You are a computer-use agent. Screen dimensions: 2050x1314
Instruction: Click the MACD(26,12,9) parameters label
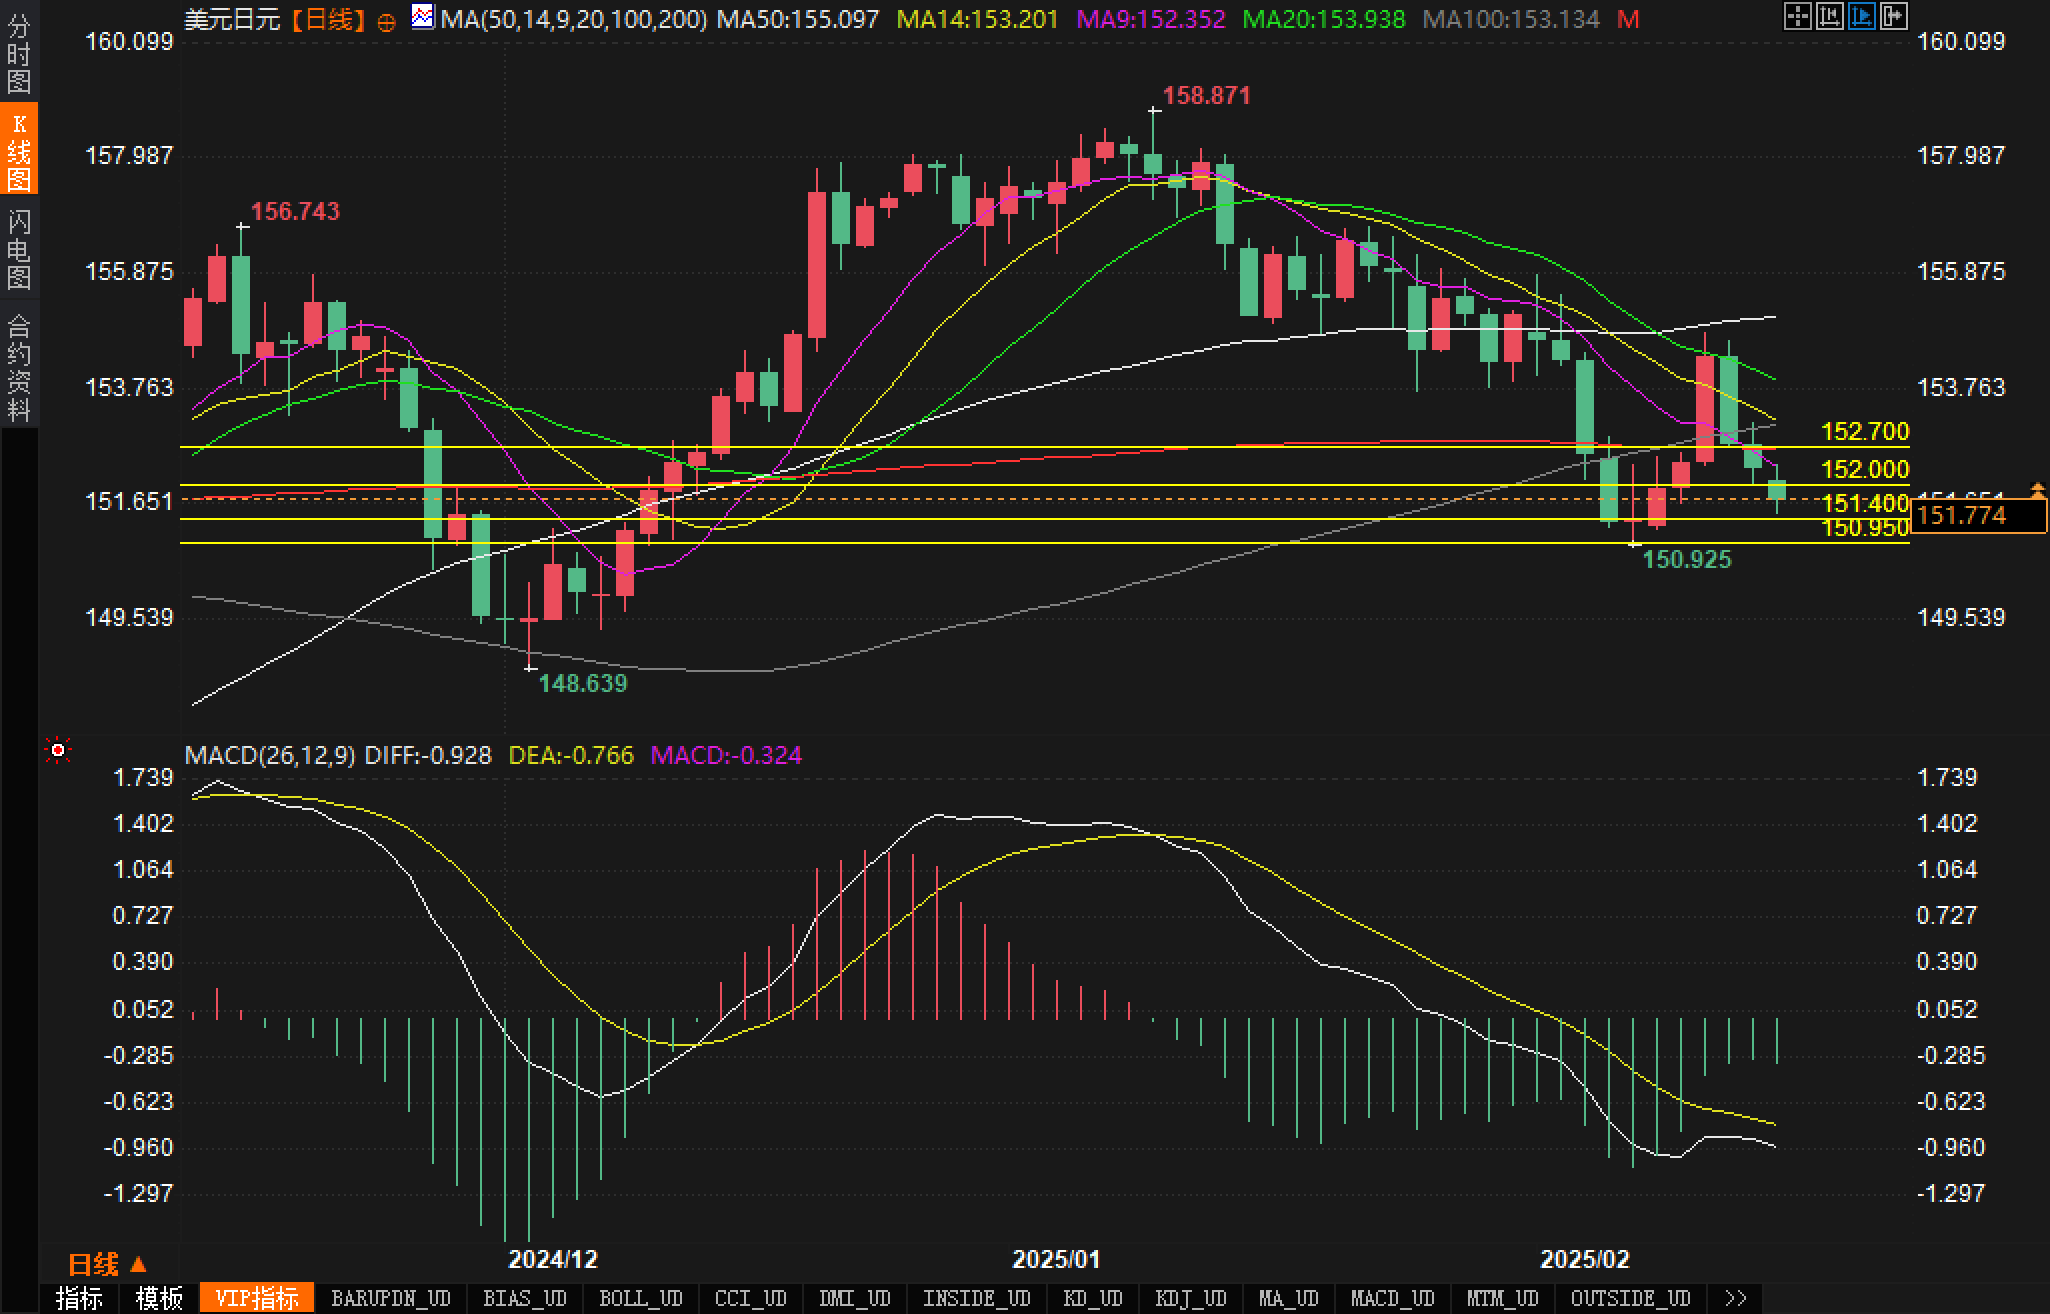270,755
